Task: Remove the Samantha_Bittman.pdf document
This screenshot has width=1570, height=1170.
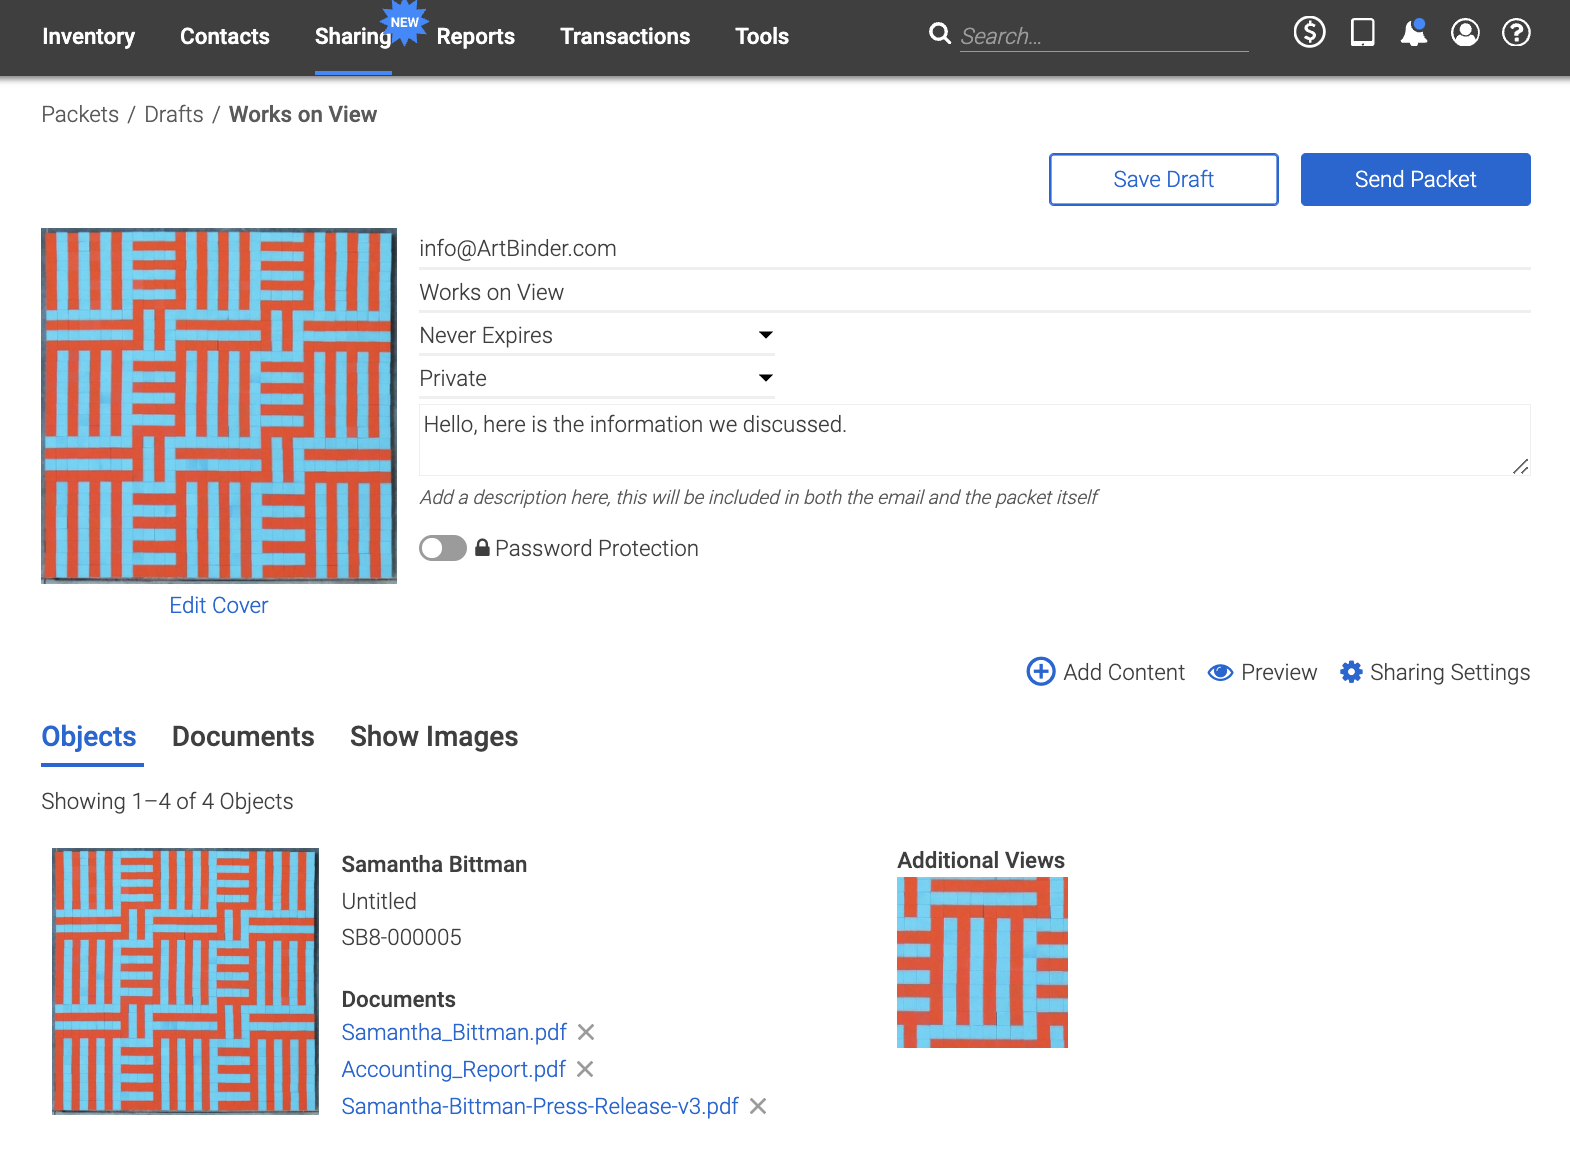Action: coord(586,1032)
